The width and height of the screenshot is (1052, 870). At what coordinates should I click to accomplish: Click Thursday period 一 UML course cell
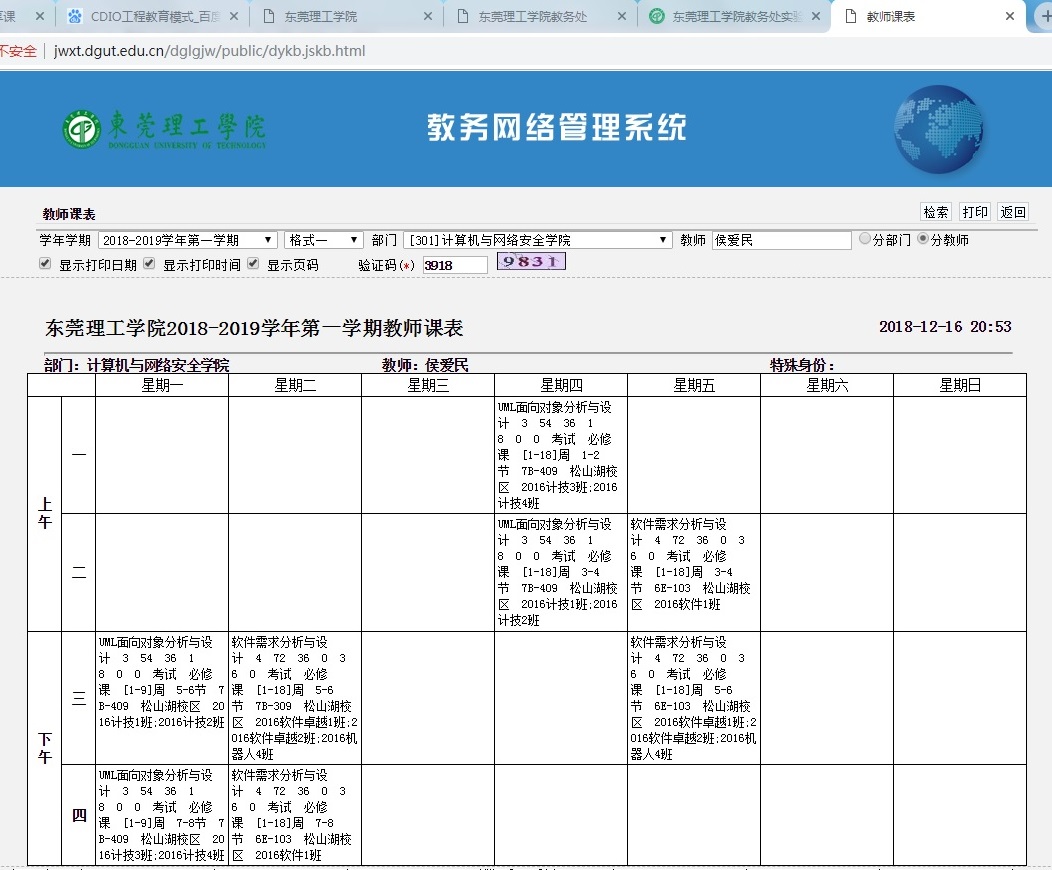click(x=561, y=455)
